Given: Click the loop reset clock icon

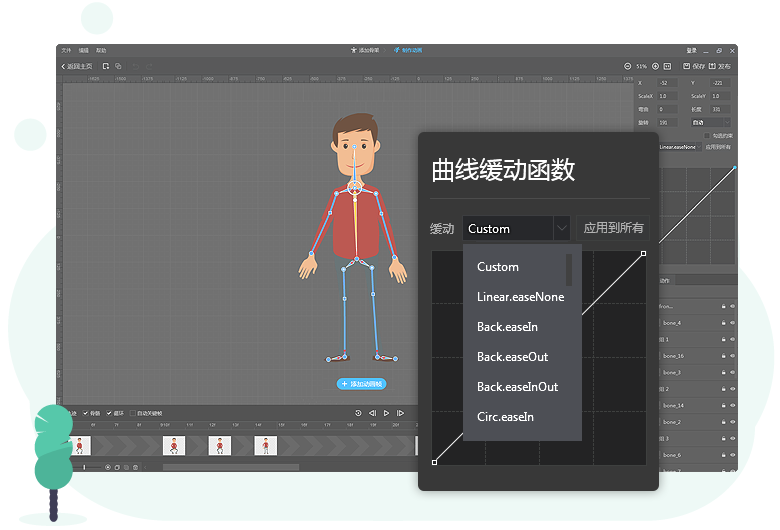Looking at the screenshot, I should [358, 413].
